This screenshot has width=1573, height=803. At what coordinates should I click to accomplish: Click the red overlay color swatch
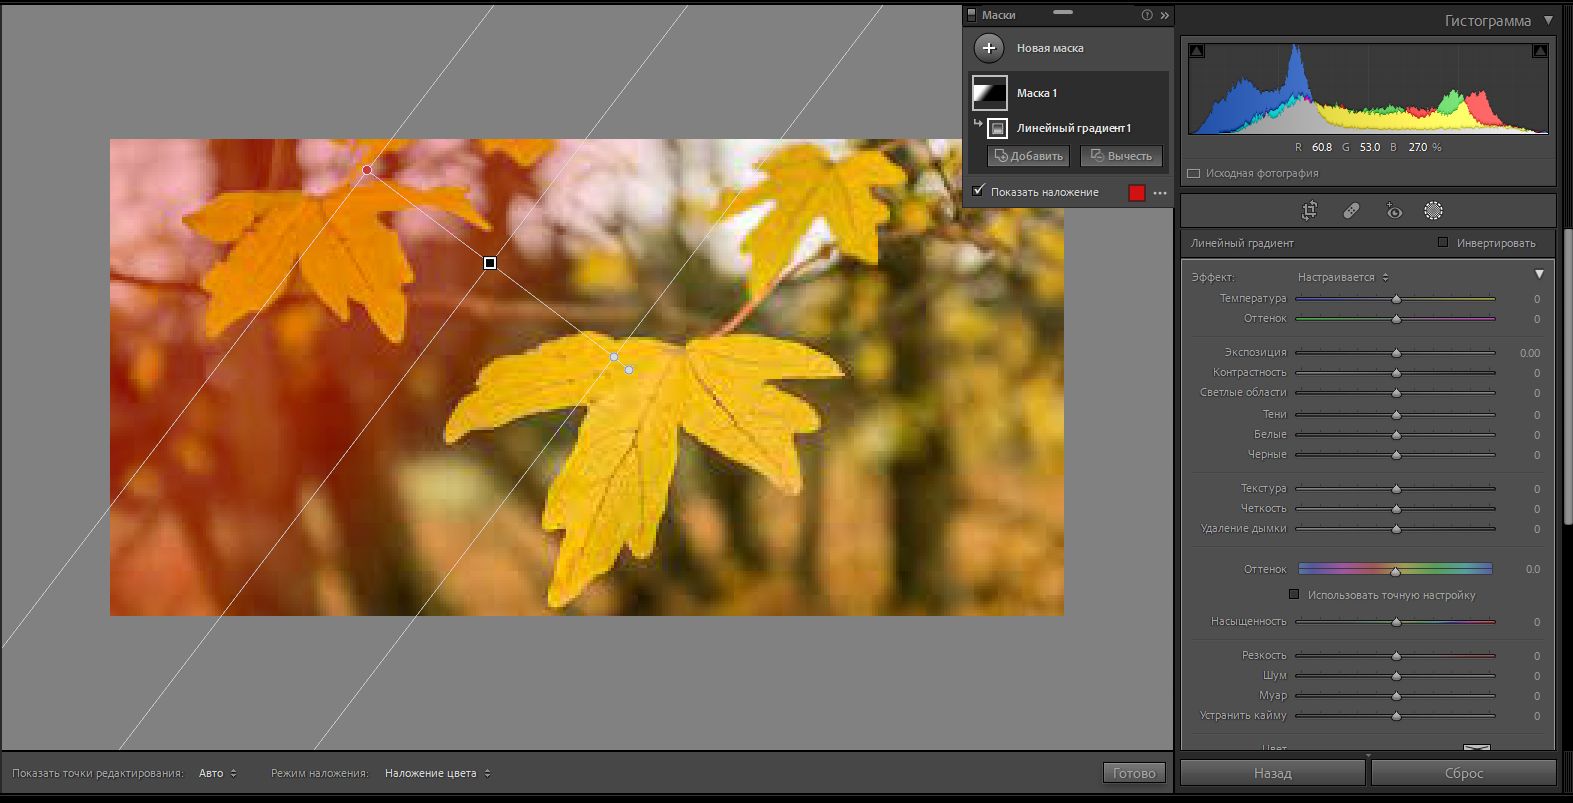pyautogui.click(x=1136, y=193)
